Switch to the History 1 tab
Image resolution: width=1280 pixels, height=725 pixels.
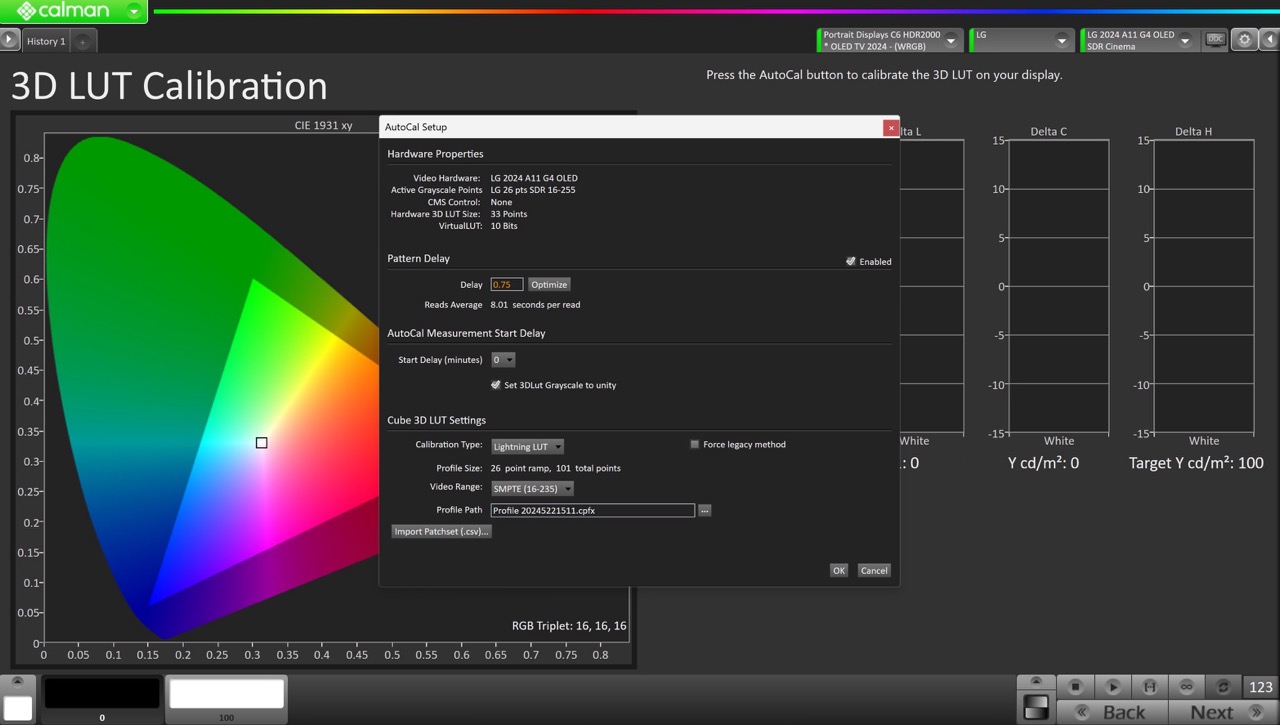point(46,41)
